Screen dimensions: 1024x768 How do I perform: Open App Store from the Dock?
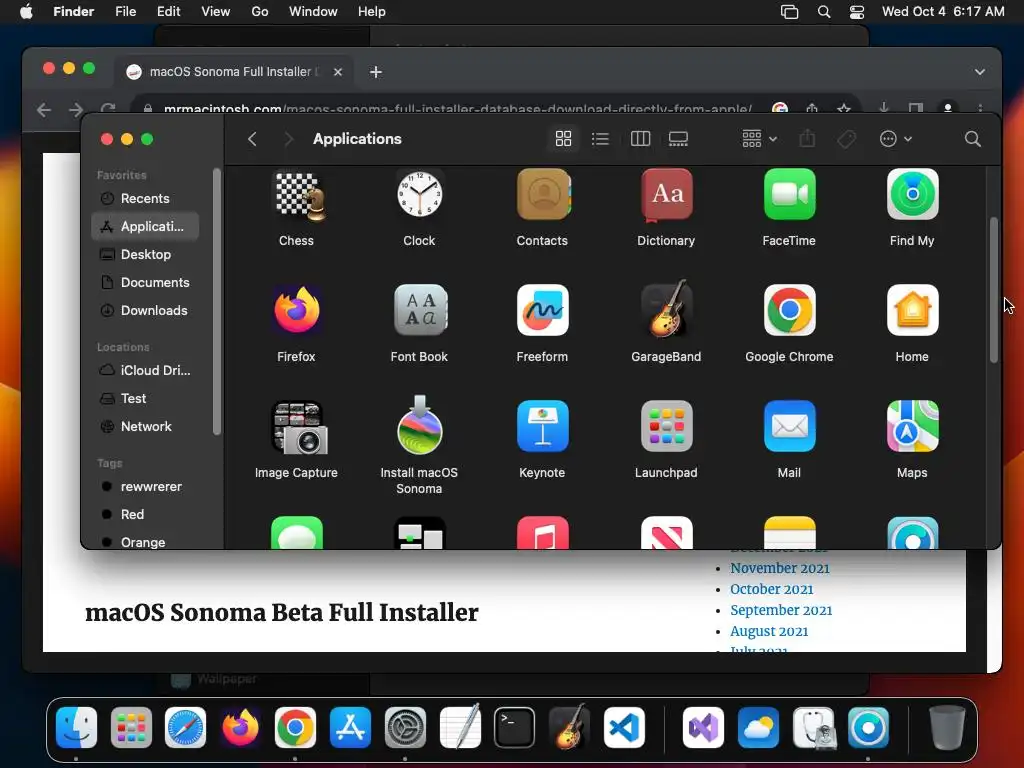point(350,727)
